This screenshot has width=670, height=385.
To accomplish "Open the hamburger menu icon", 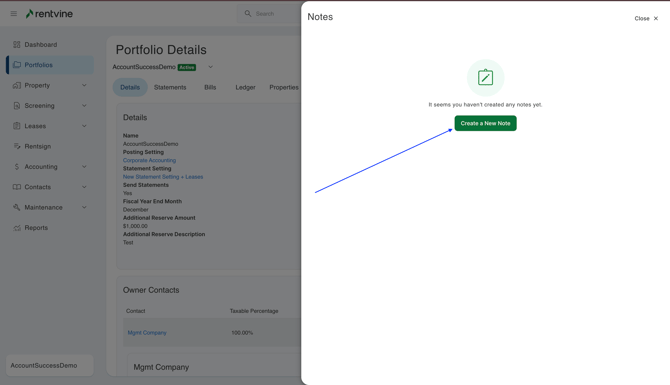I will tap(14, 14).
